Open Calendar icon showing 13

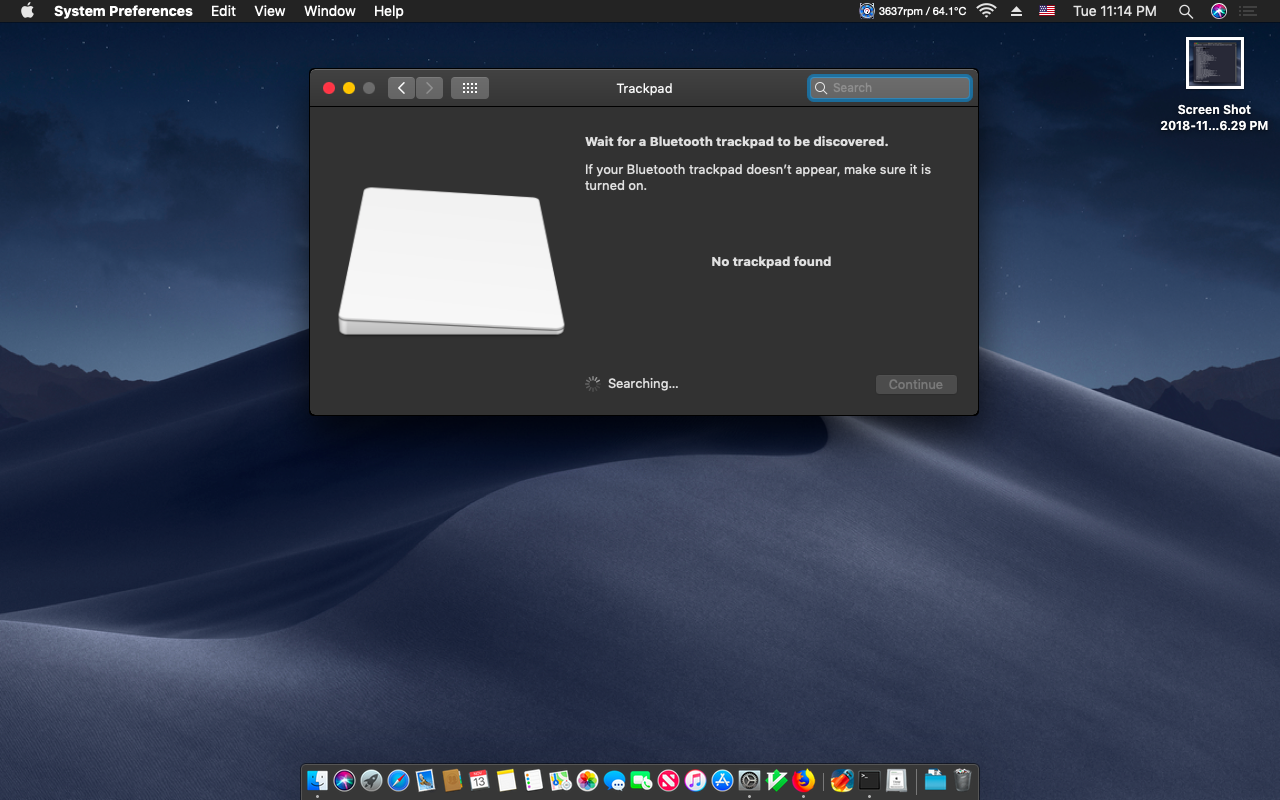(x=479, y=780)
